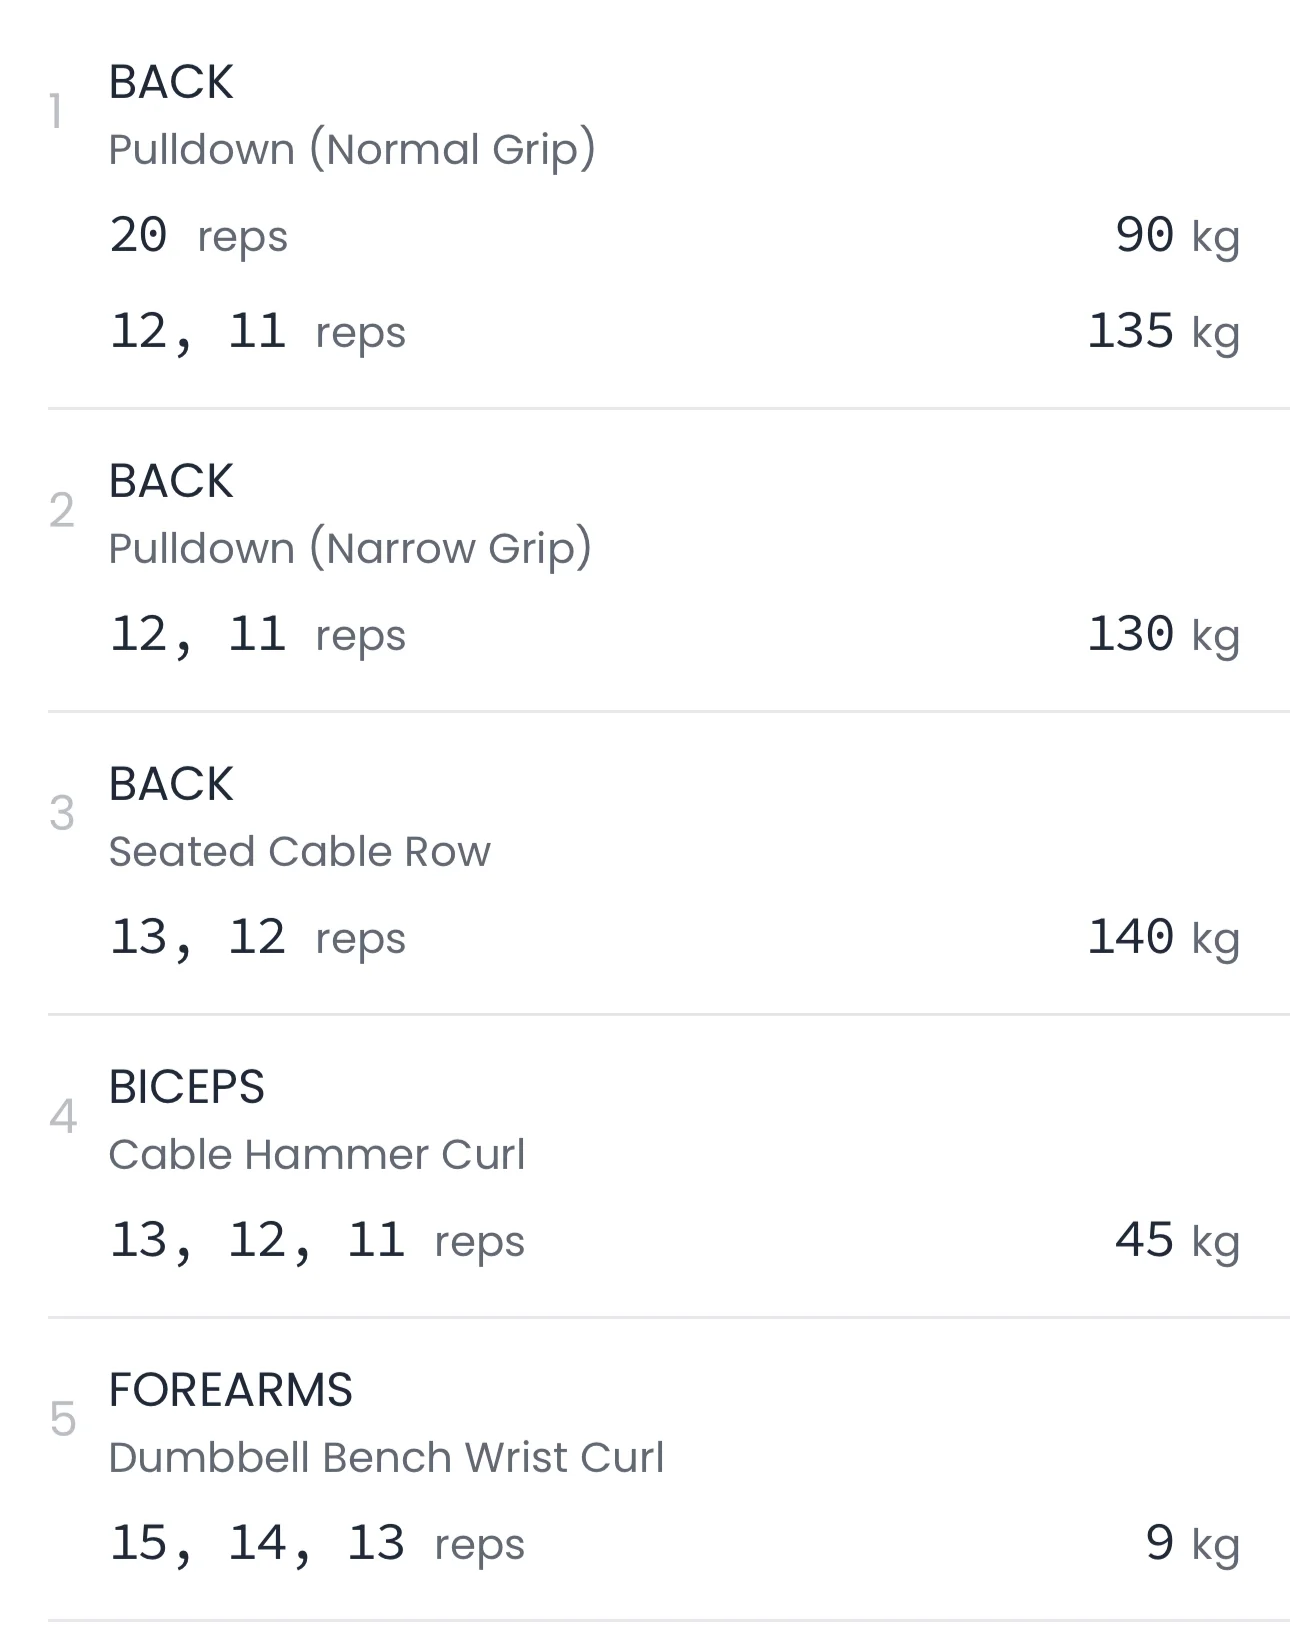This screenshot has height=1625, width=1290.
Task: Open the Dumbbell Bench Wrist Curl exercise
Action: 386,1457
